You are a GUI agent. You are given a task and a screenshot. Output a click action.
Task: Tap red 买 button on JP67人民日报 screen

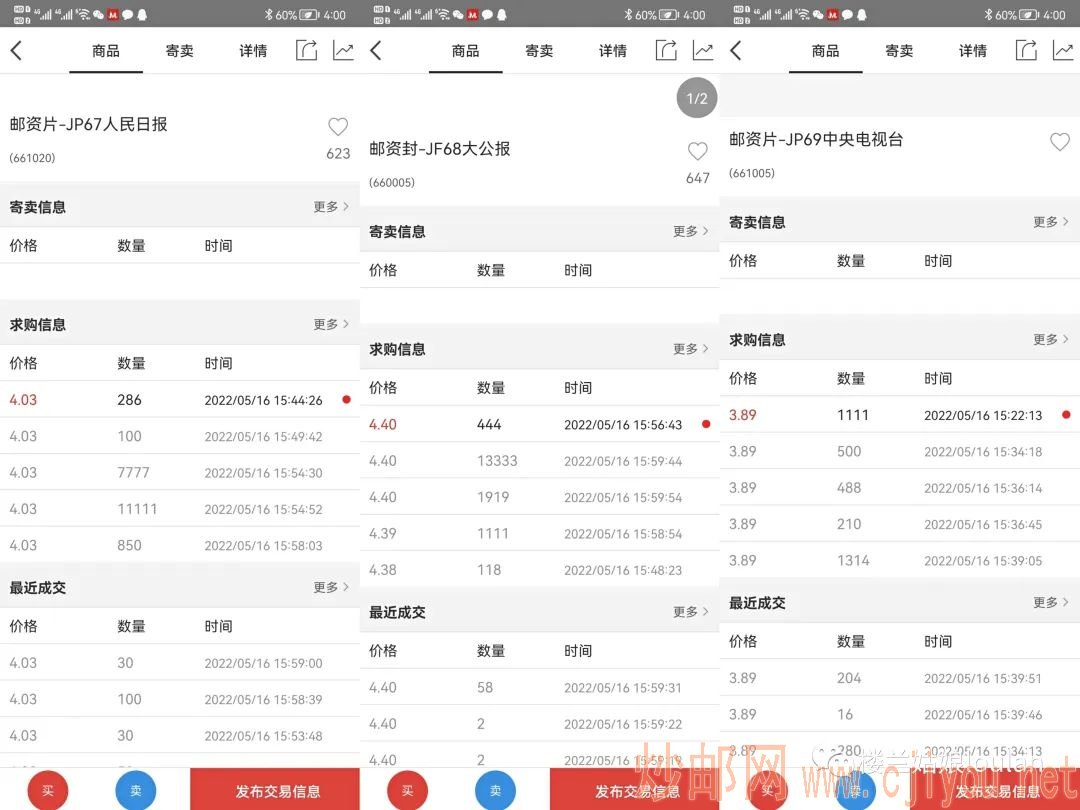48,790
